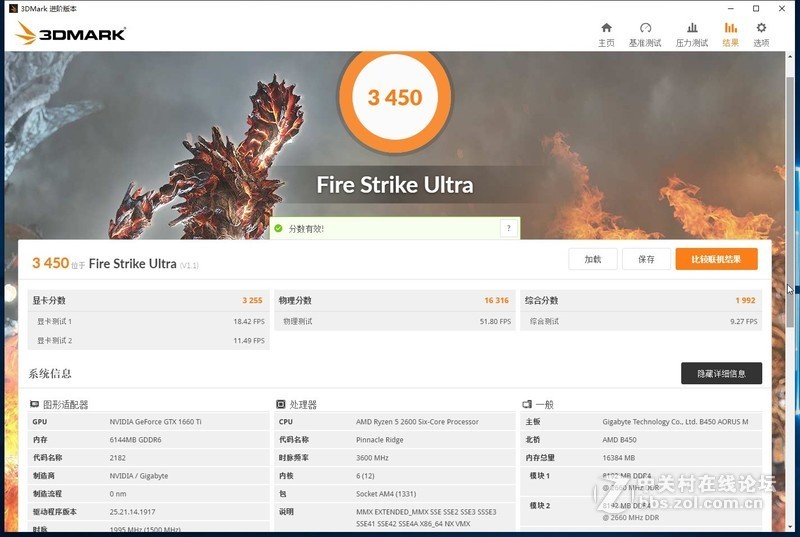800x537 pixels.
Task: Click the NVIDIA / Gigabyte manufacturer value
Action: coord(138,476)
